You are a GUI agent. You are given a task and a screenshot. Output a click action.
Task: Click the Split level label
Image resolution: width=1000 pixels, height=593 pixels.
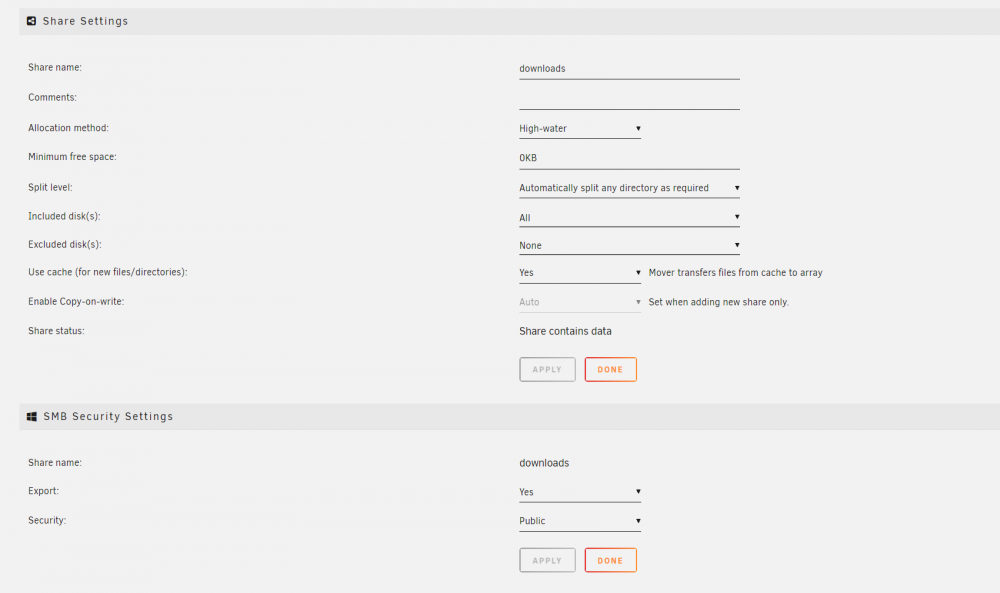click(x=50, y=187)
